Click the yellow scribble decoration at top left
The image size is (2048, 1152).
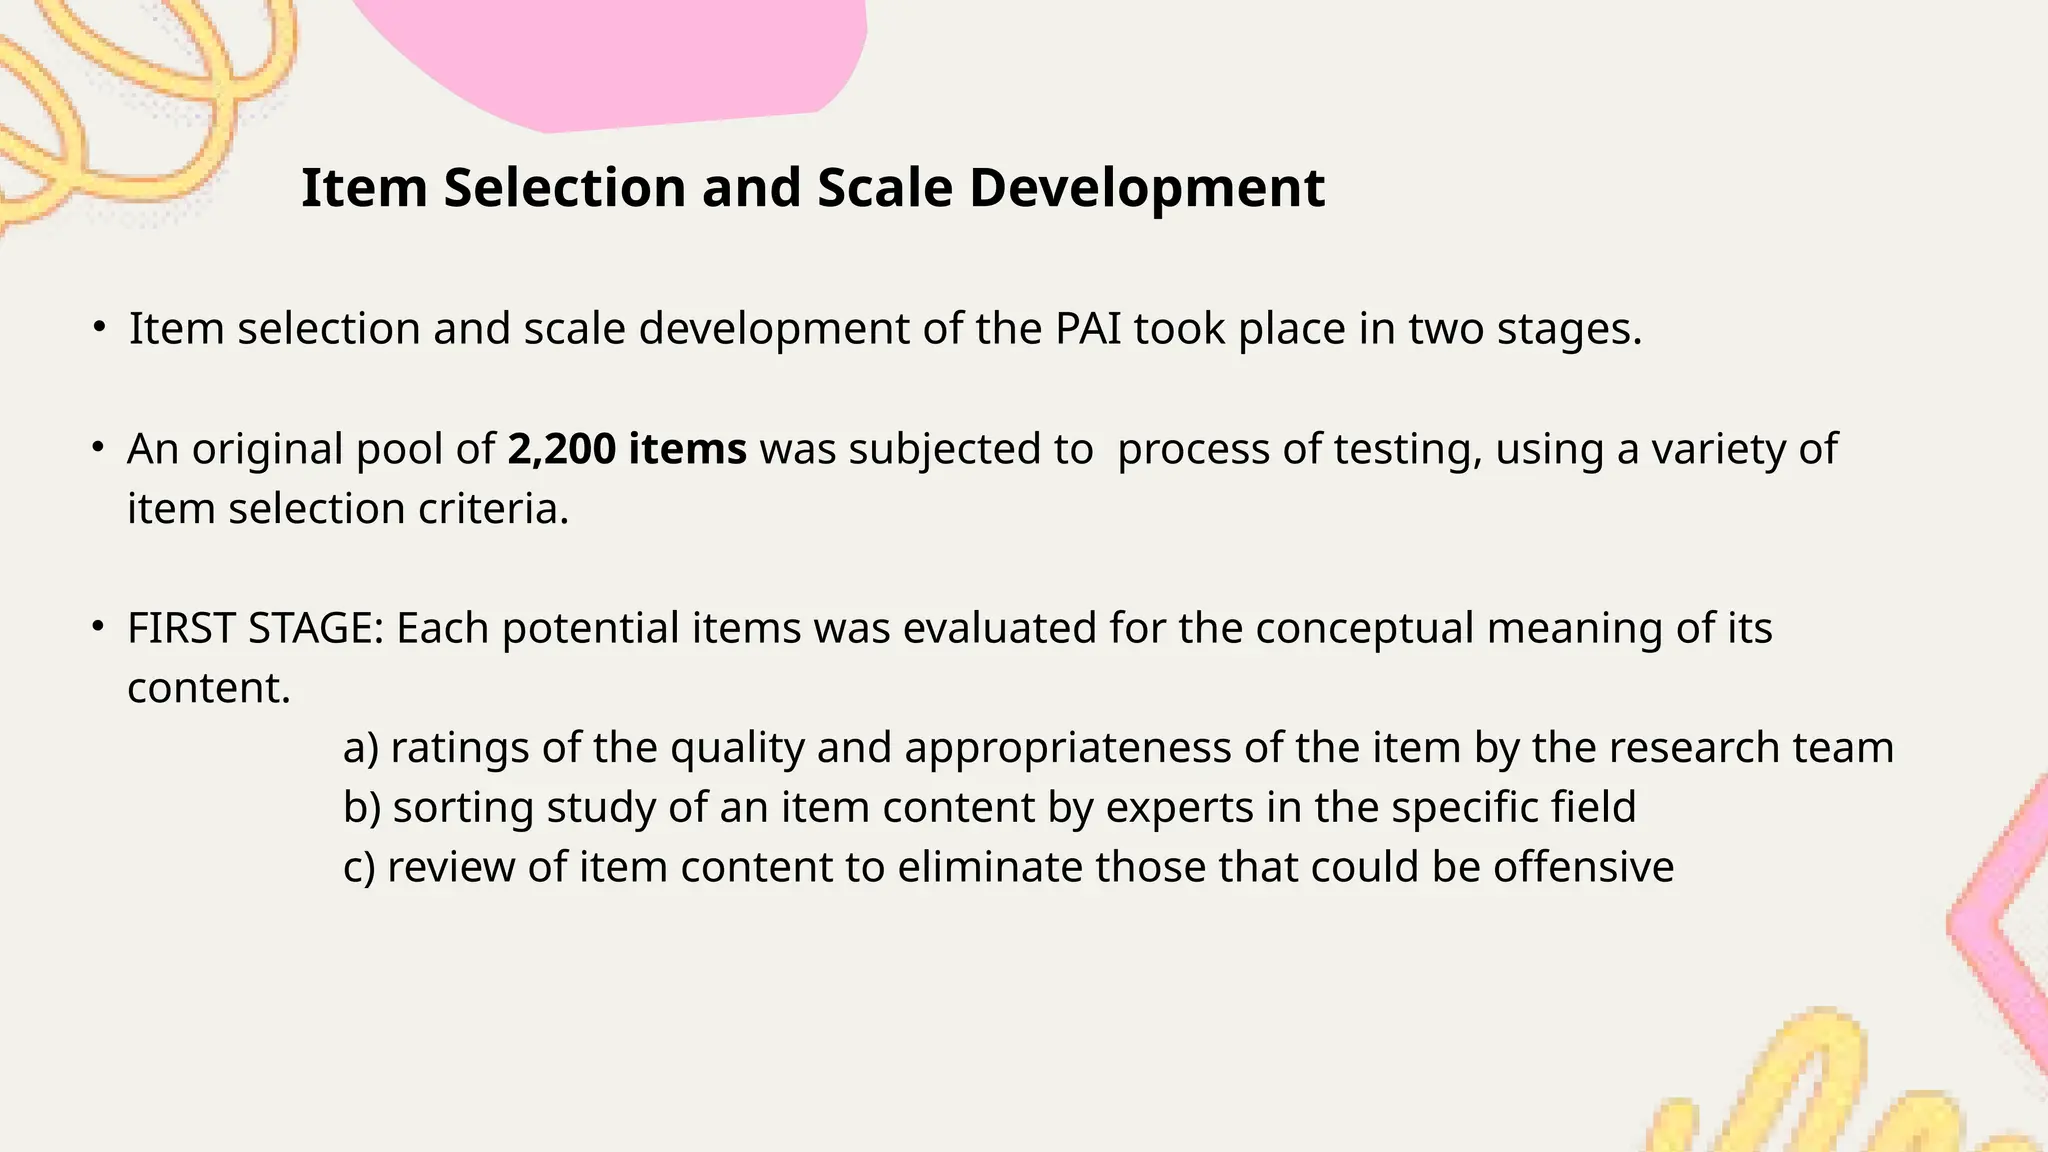(x=140, y=100)
